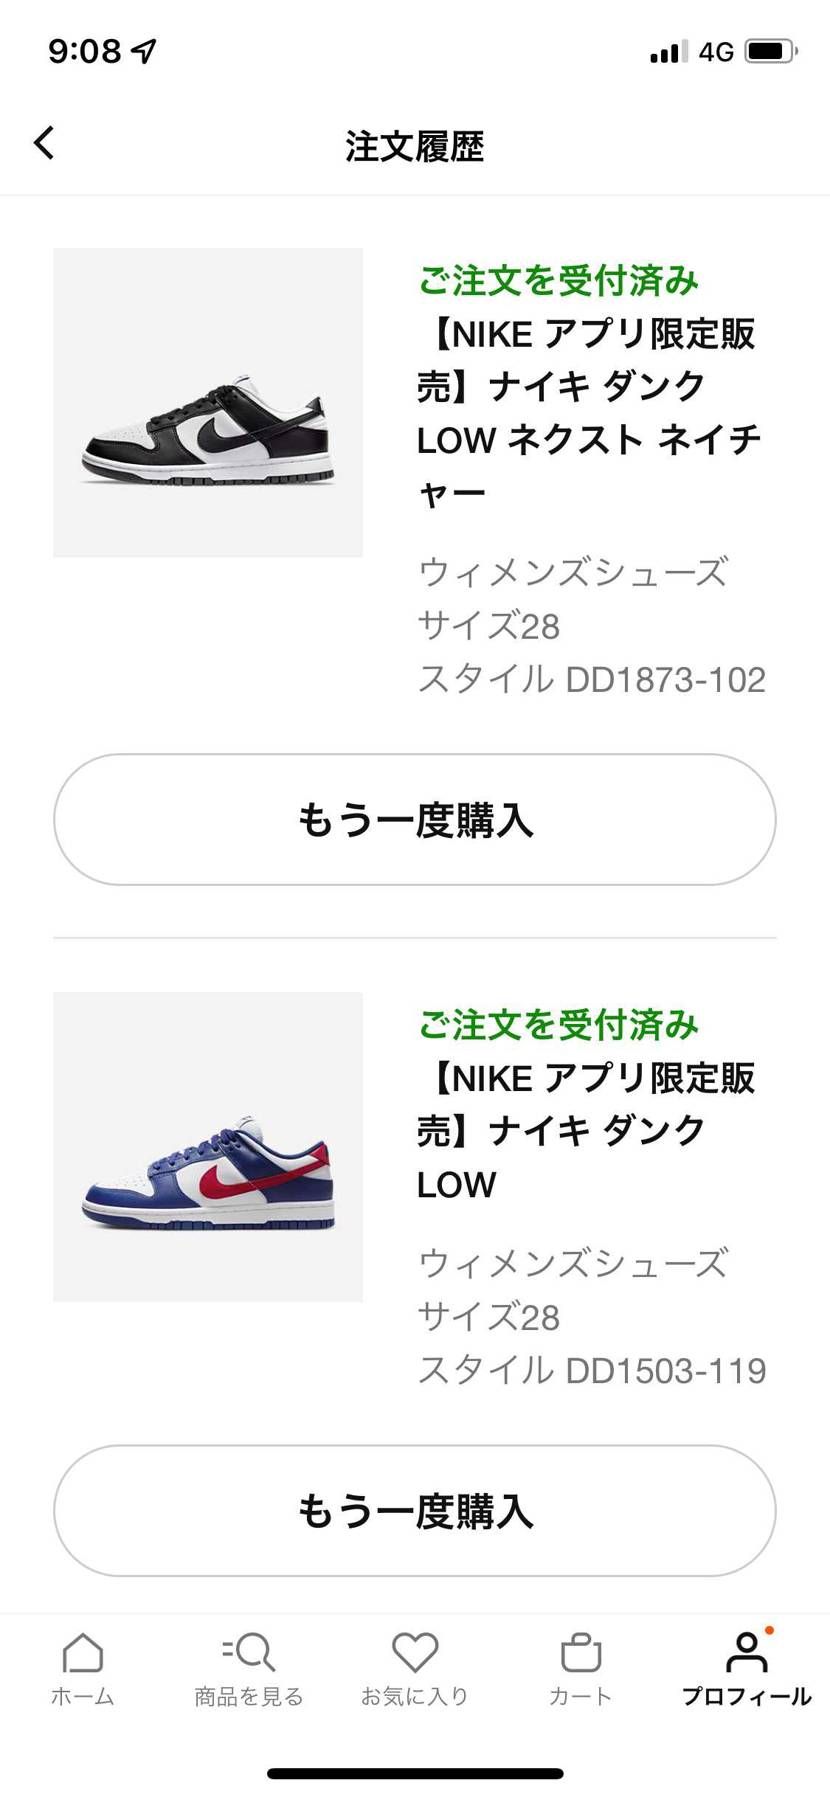The height and width of the screenshot is (1797, 830).
Task: Open black and white Dunk thumbnail
Action: 208,403
